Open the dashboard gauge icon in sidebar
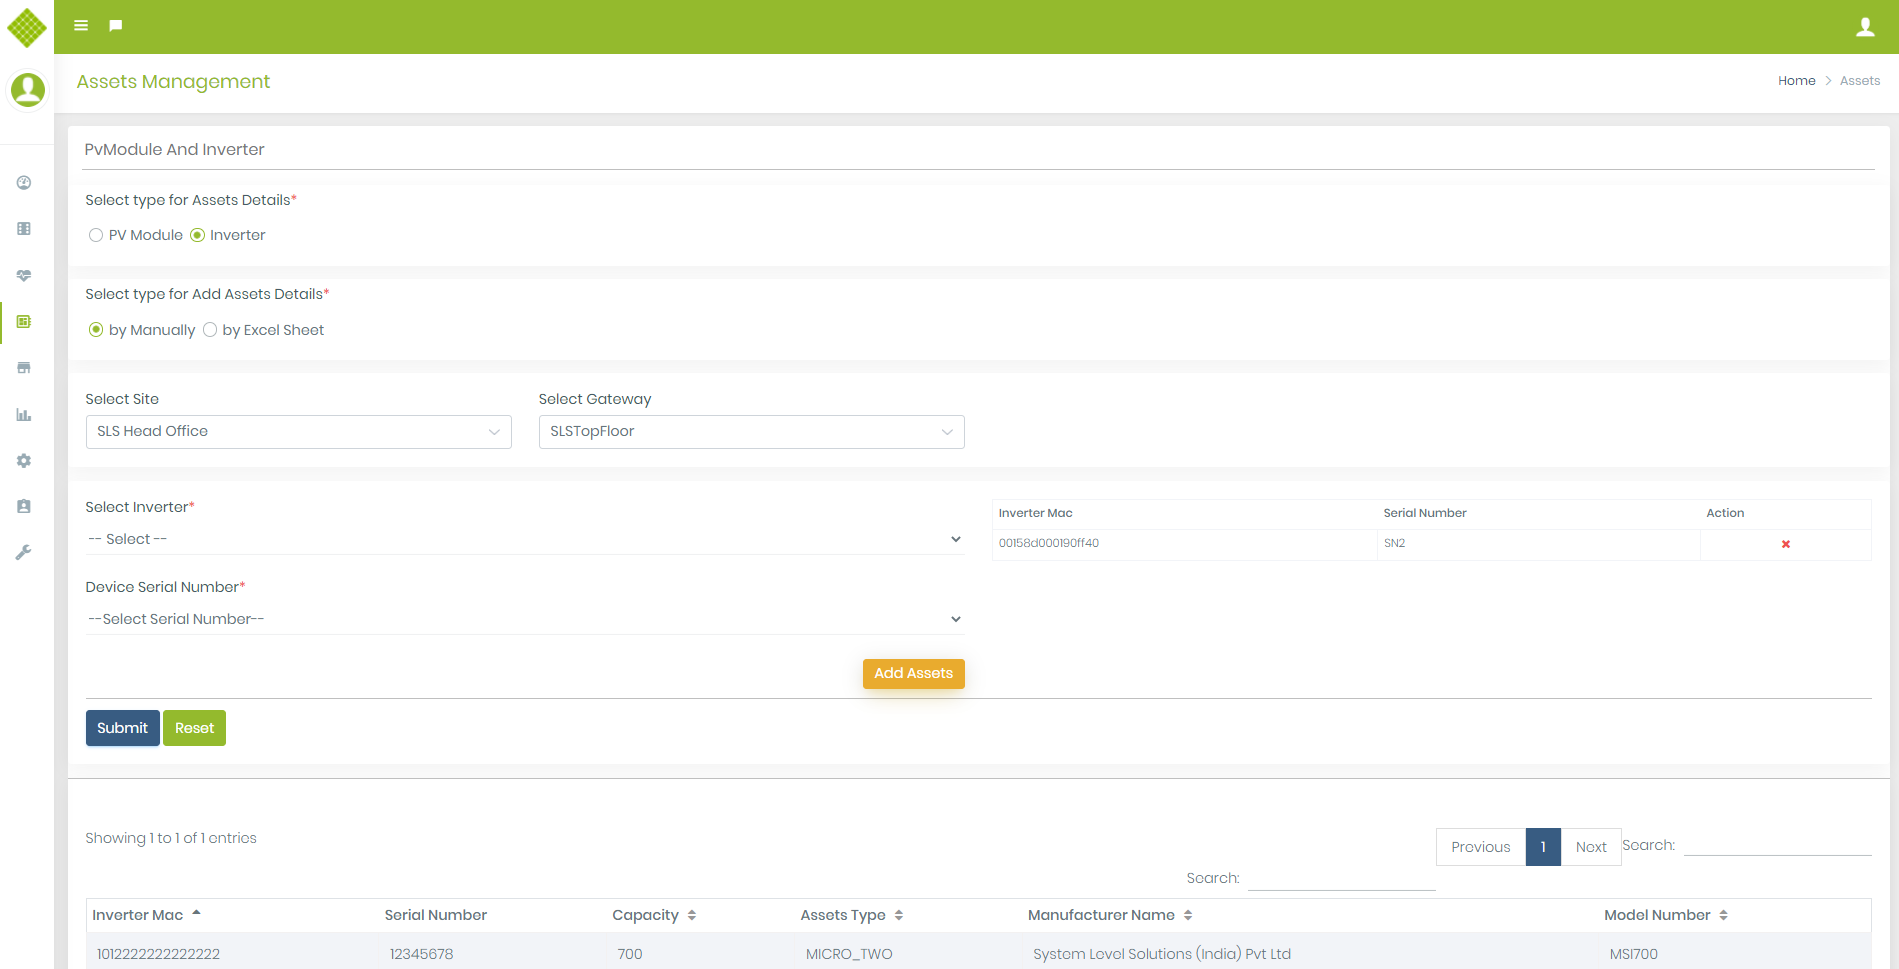Screen dimensions: 1899x969 click(24, 183)
